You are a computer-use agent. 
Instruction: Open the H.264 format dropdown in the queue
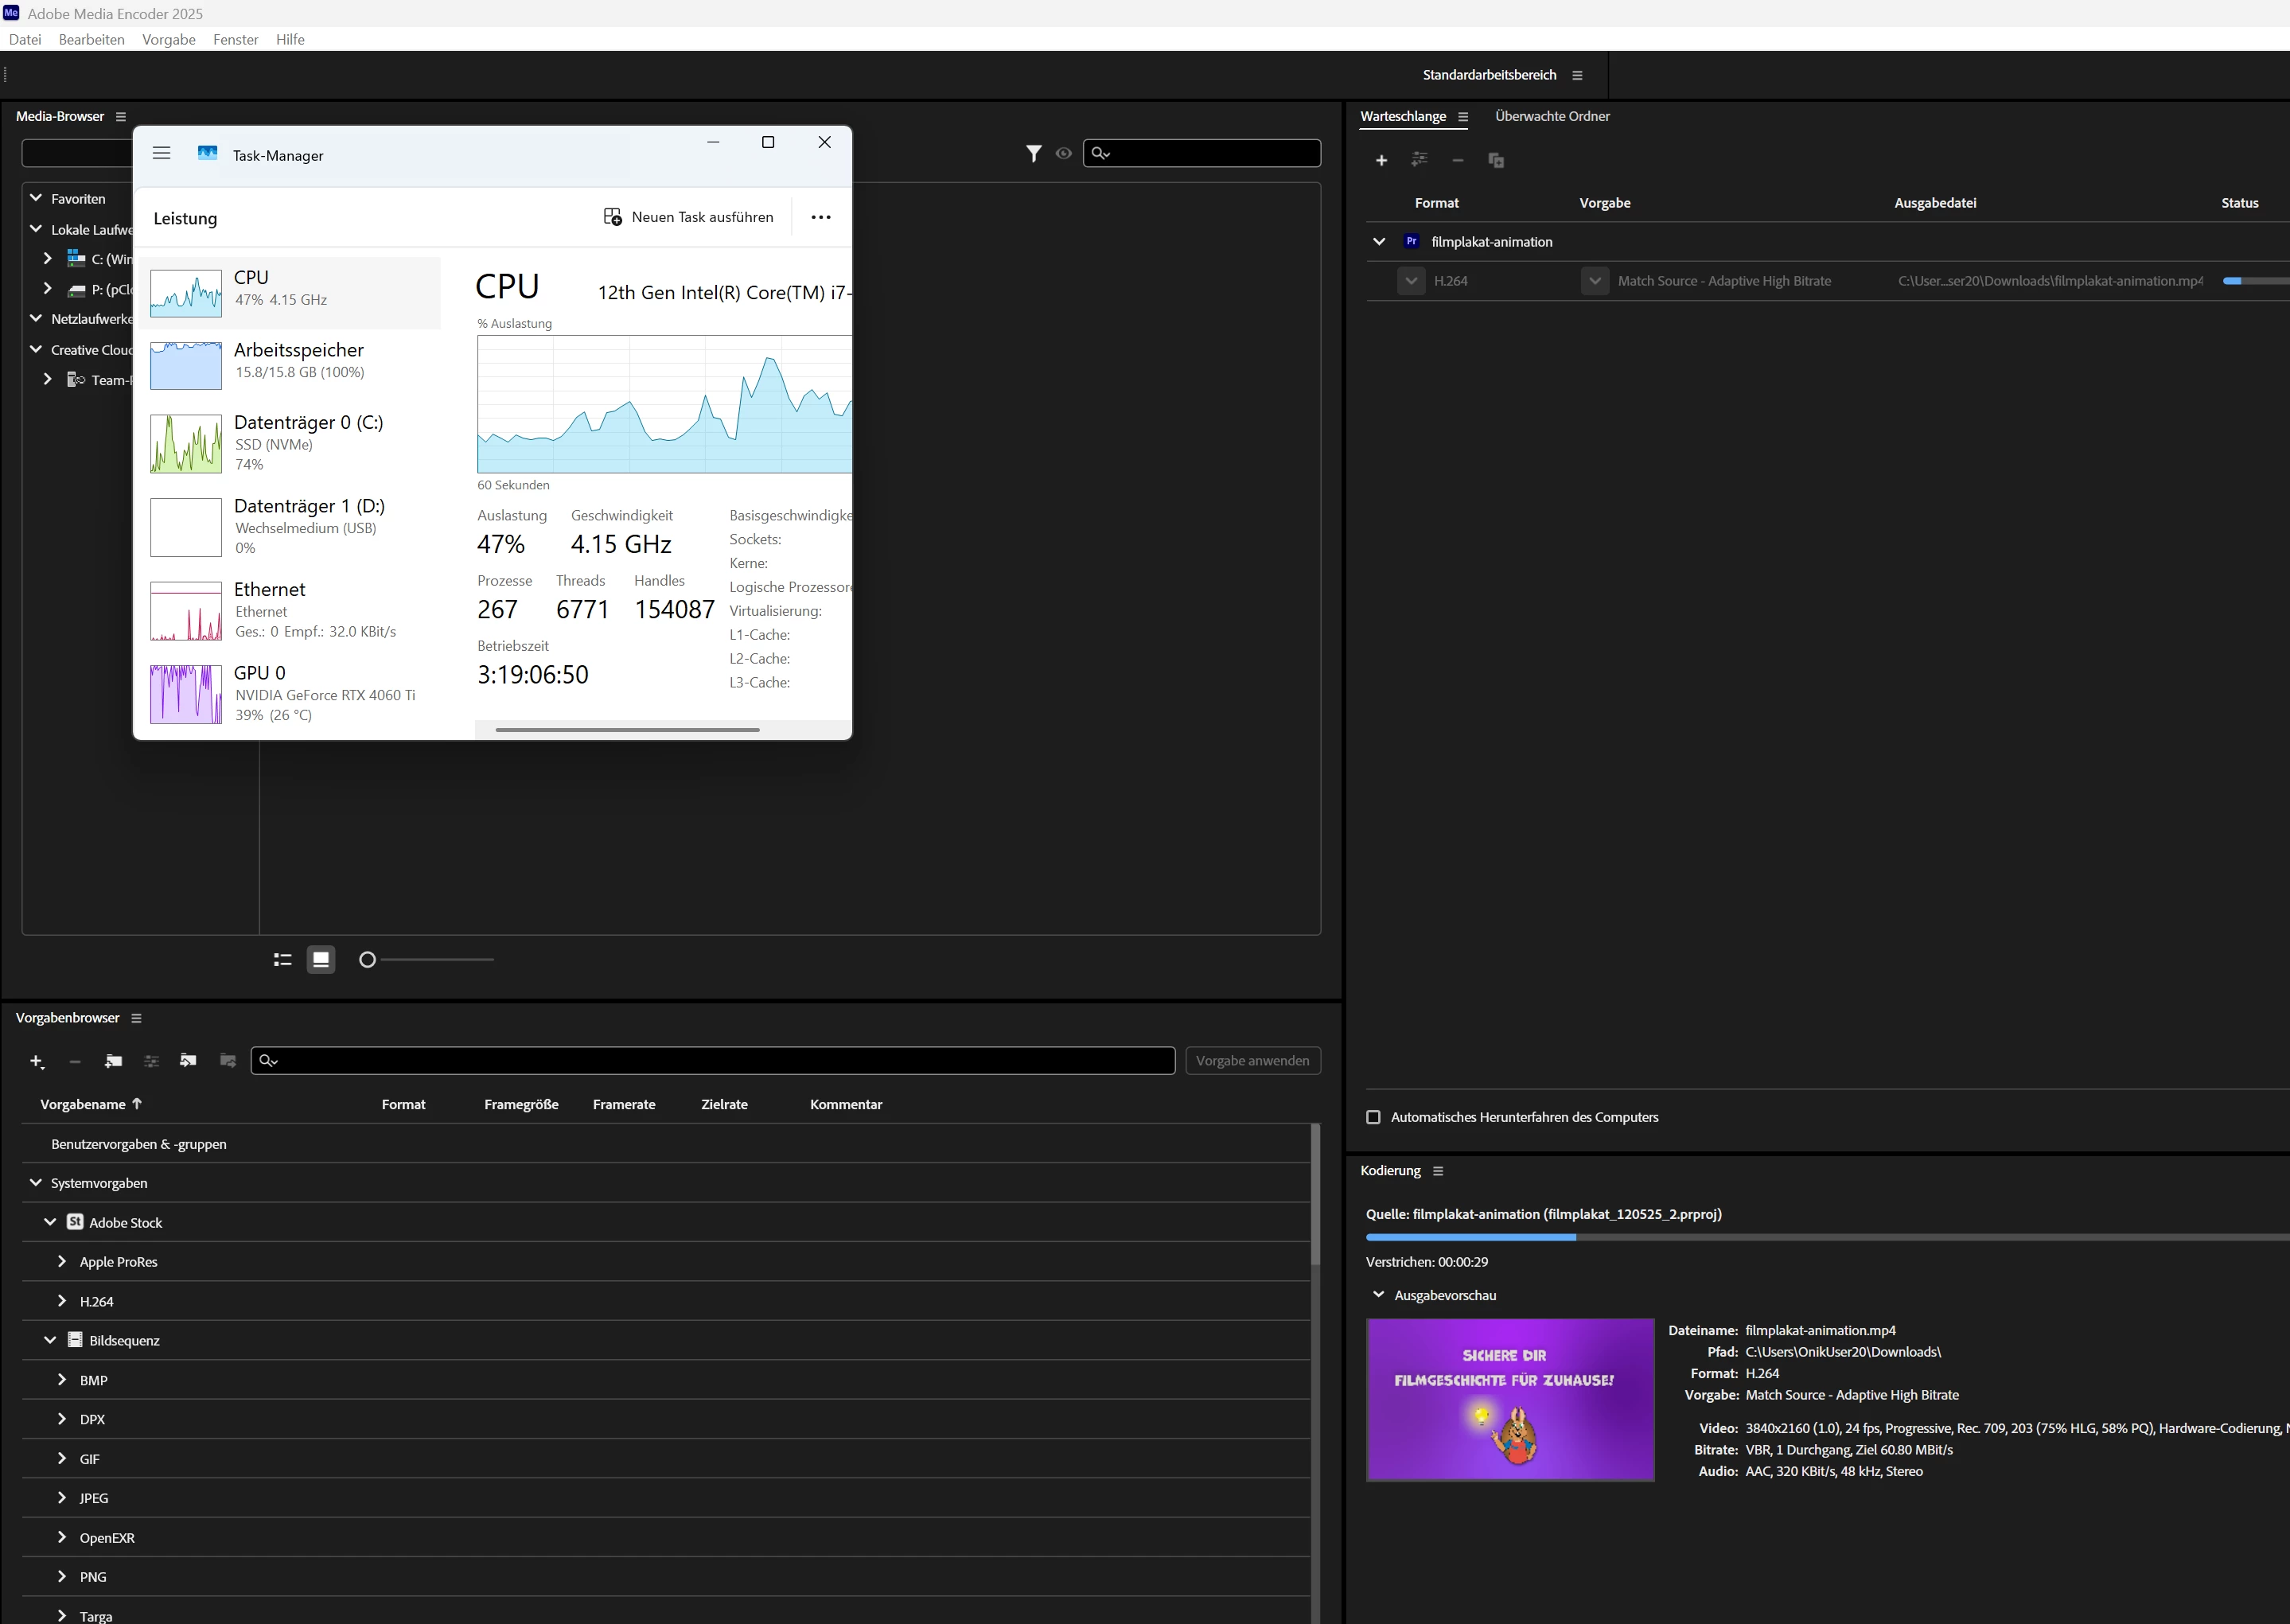tap(1411, 281)
